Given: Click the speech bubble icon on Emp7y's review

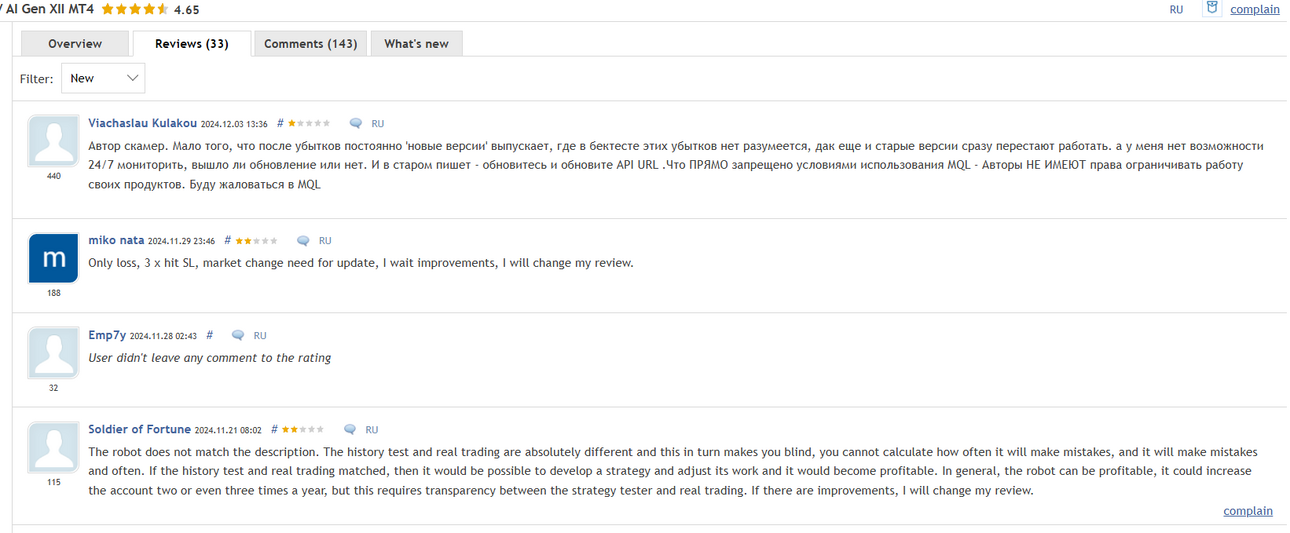Looking at the screenshot, I should 238,336.
